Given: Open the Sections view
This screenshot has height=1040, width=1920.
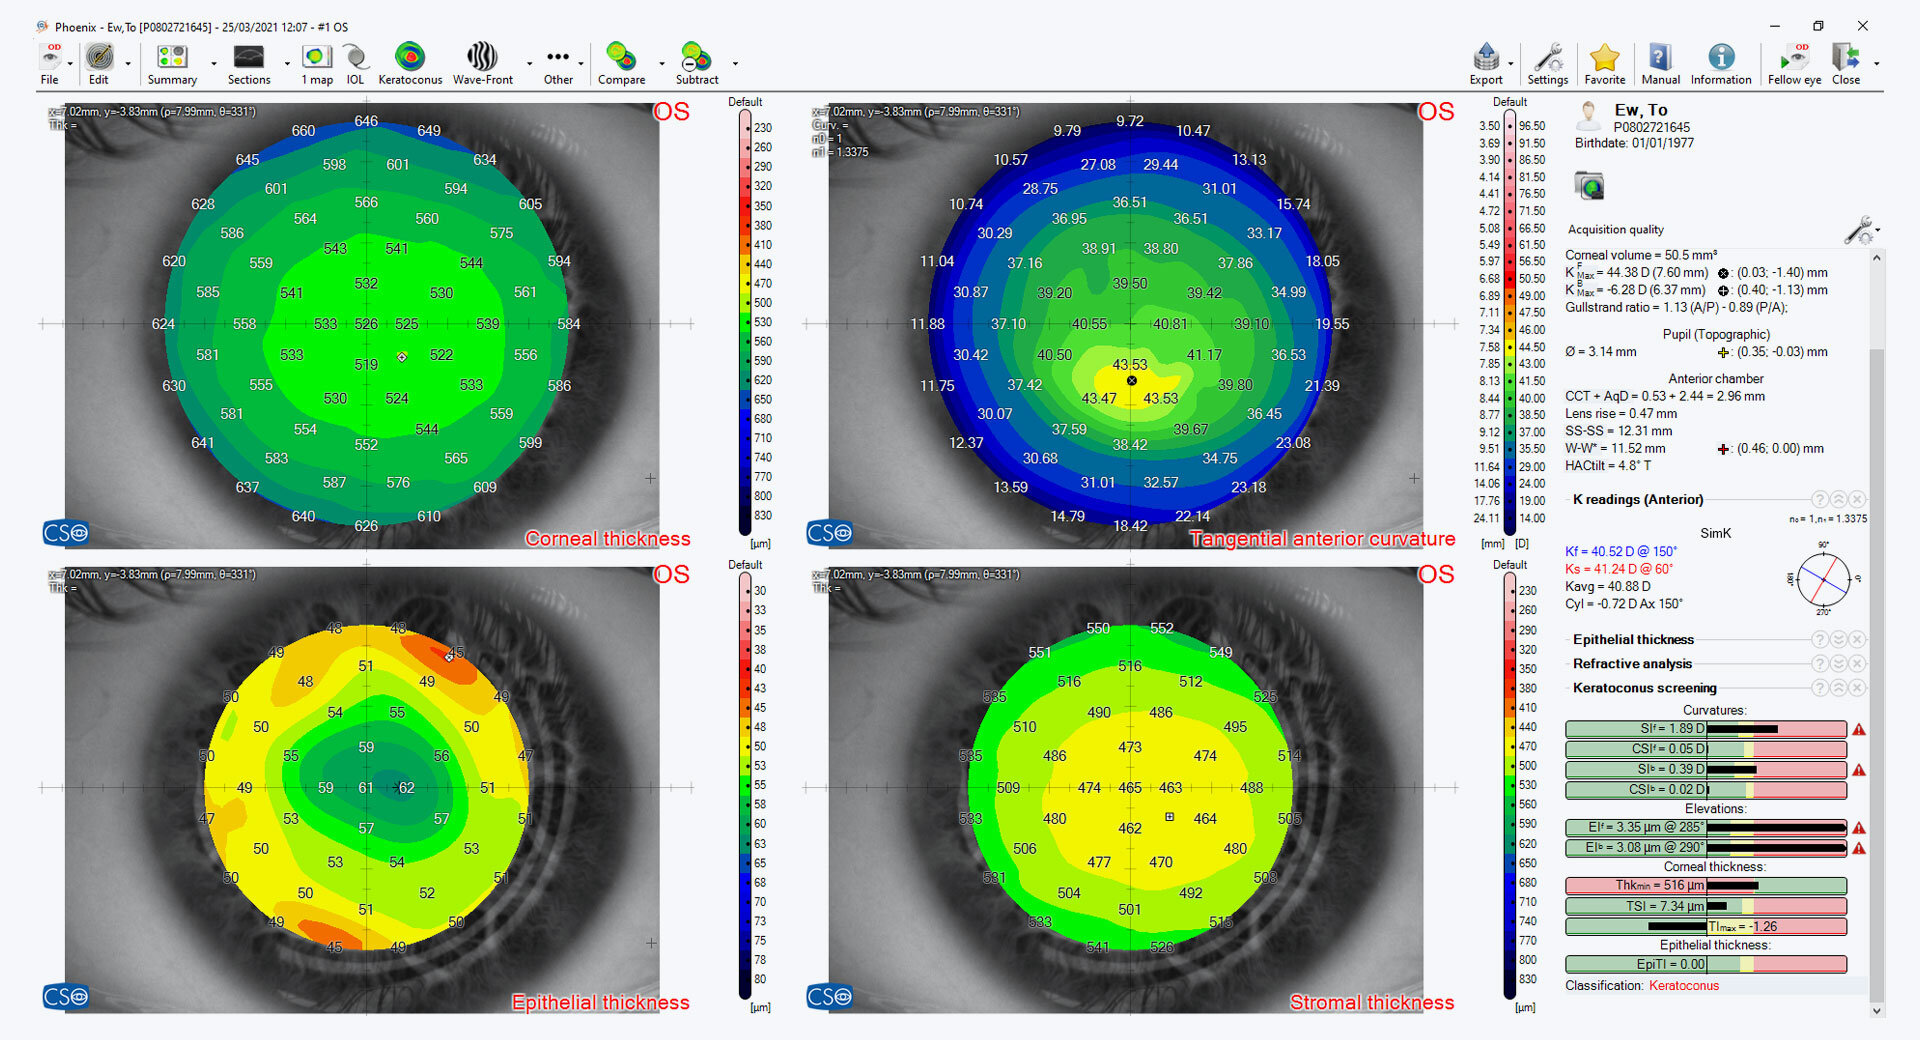Looking at the screenshot, I should click(248, 63).
